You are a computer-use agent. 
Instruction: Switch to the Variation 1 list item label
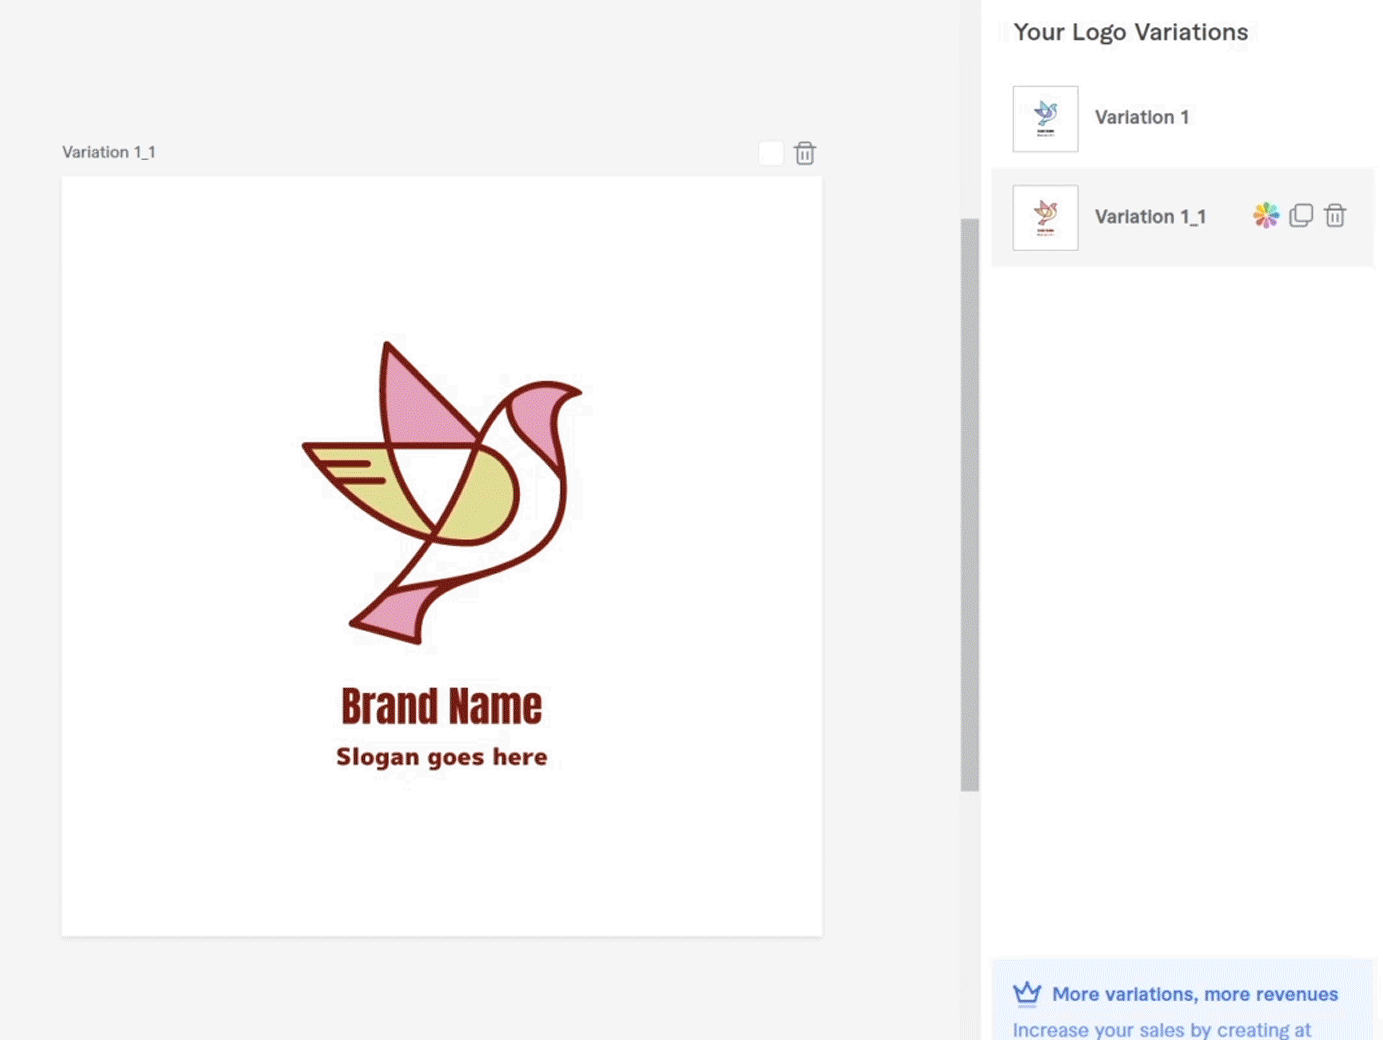coord(1142,118)
